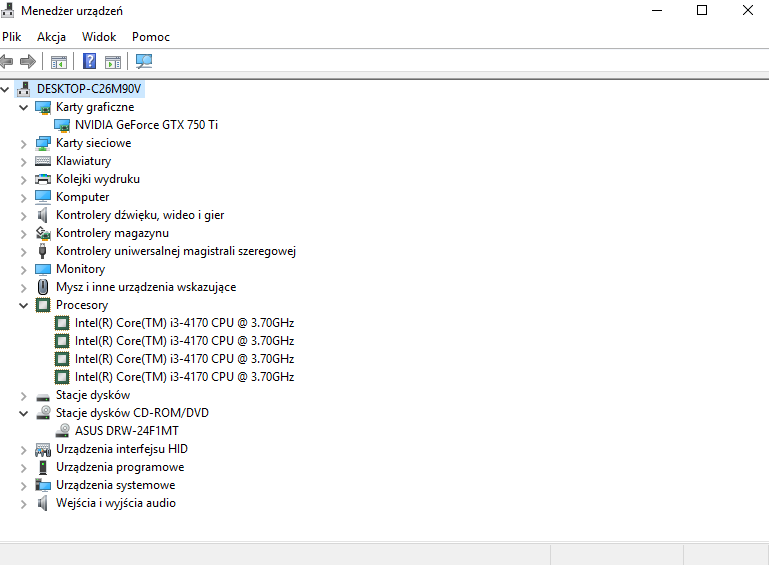769x565 pixels.
Task: Click the Karty graficzne category icon
Action: point(43,107)
